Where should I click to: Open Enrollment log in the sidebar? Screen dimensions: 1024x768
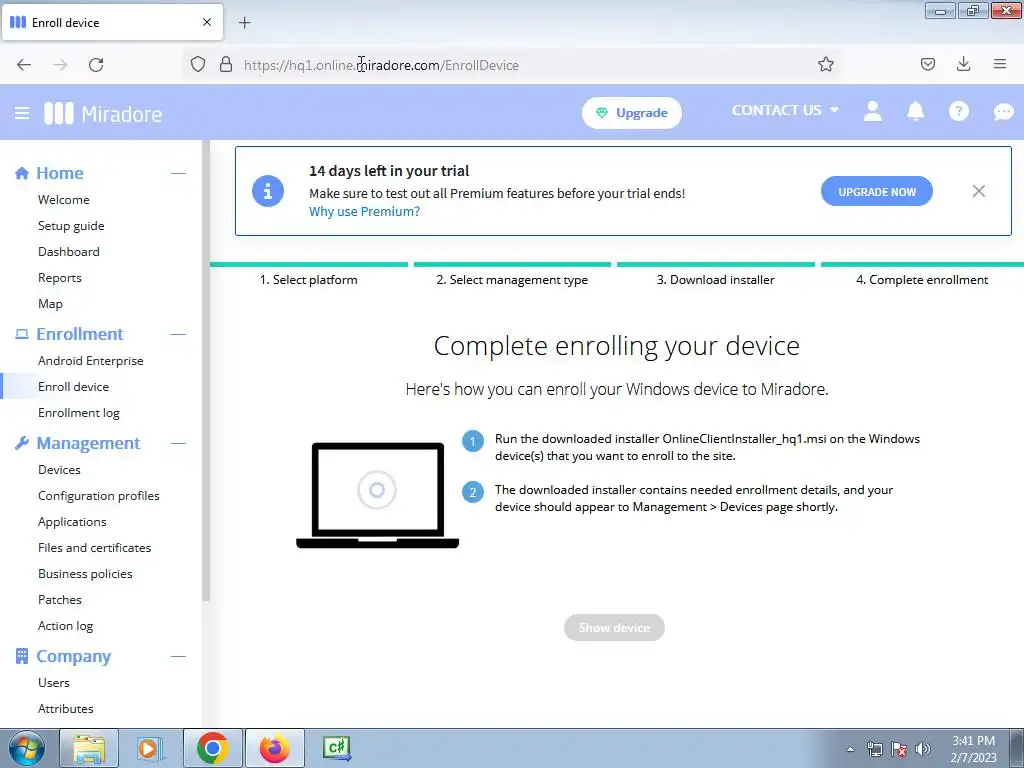(78, 413)
